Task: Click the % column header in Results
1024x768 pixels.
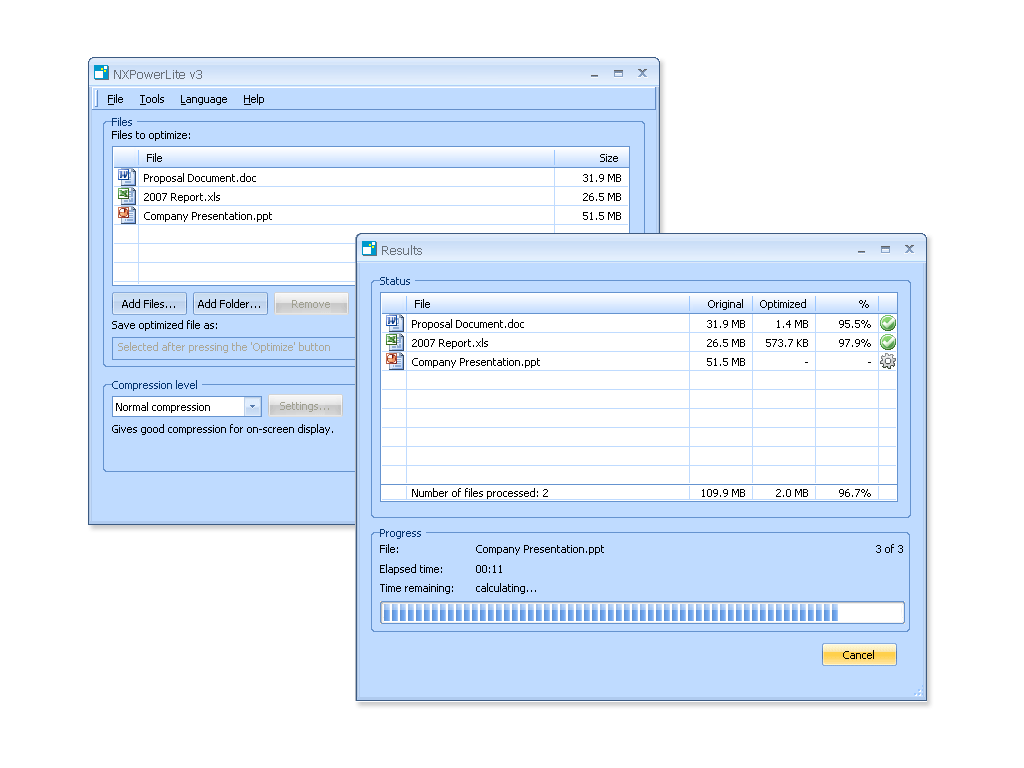Action: [847, 304]
